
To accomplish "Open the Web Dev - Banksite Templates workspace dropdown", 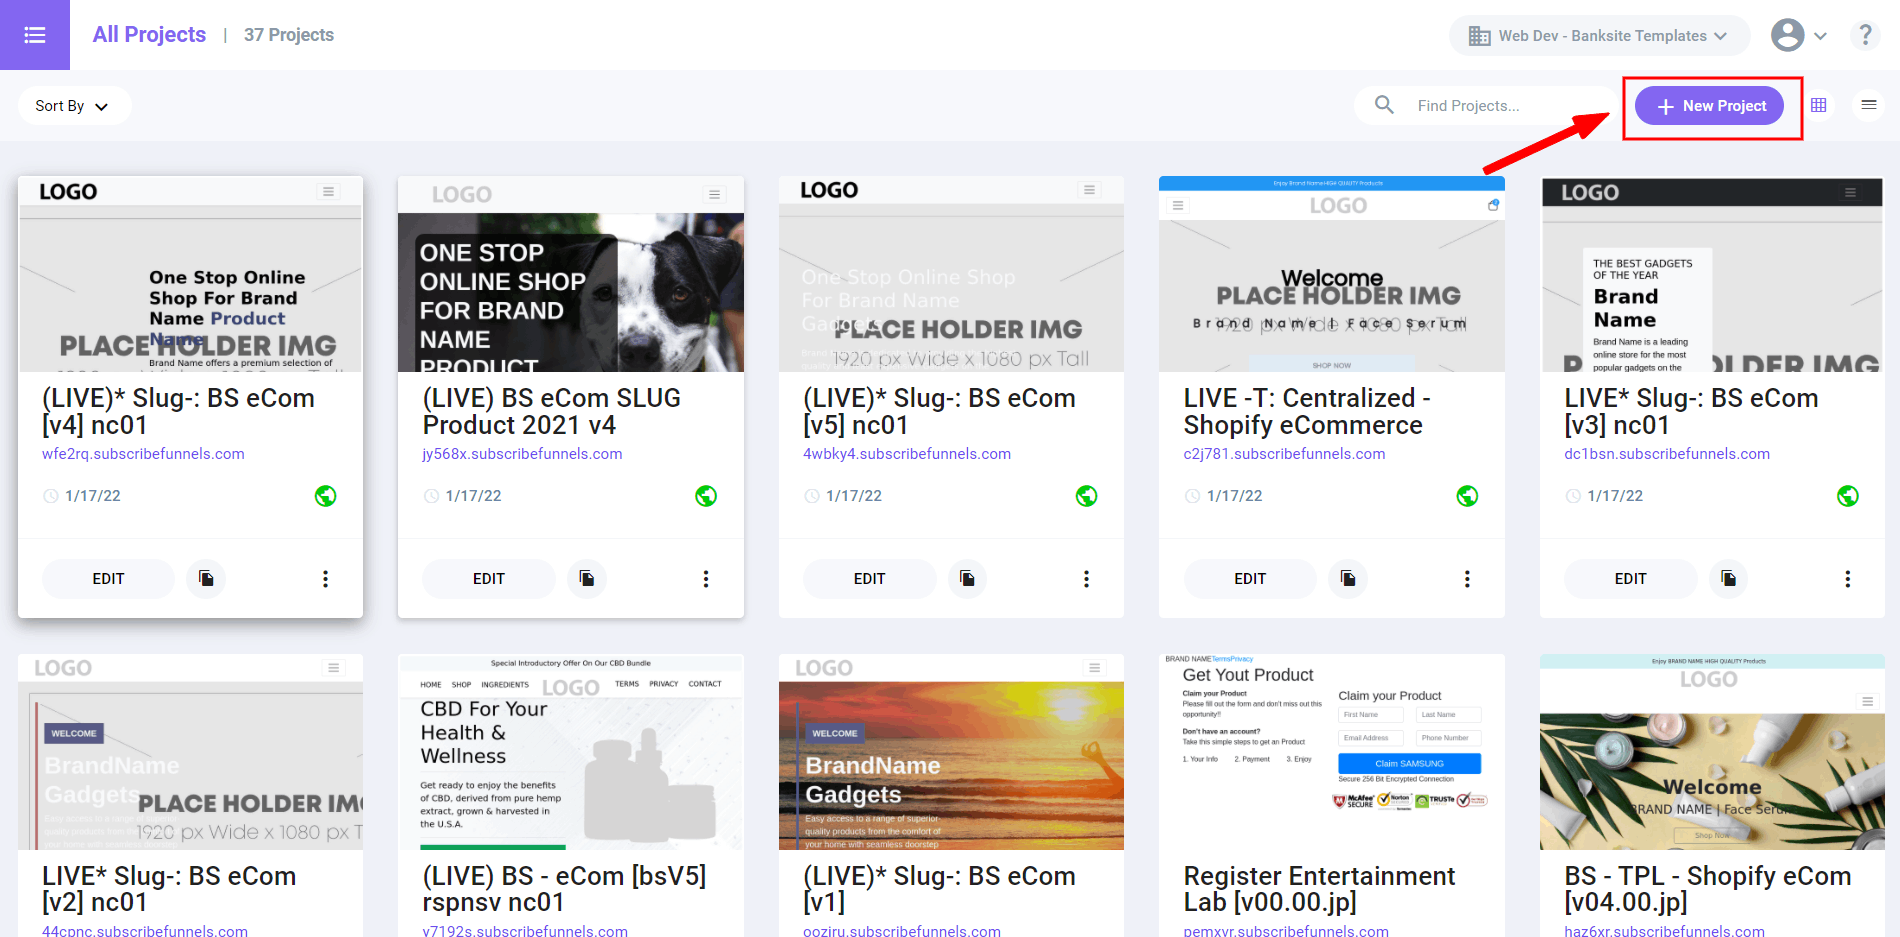I will click(x=1598, y=36).
